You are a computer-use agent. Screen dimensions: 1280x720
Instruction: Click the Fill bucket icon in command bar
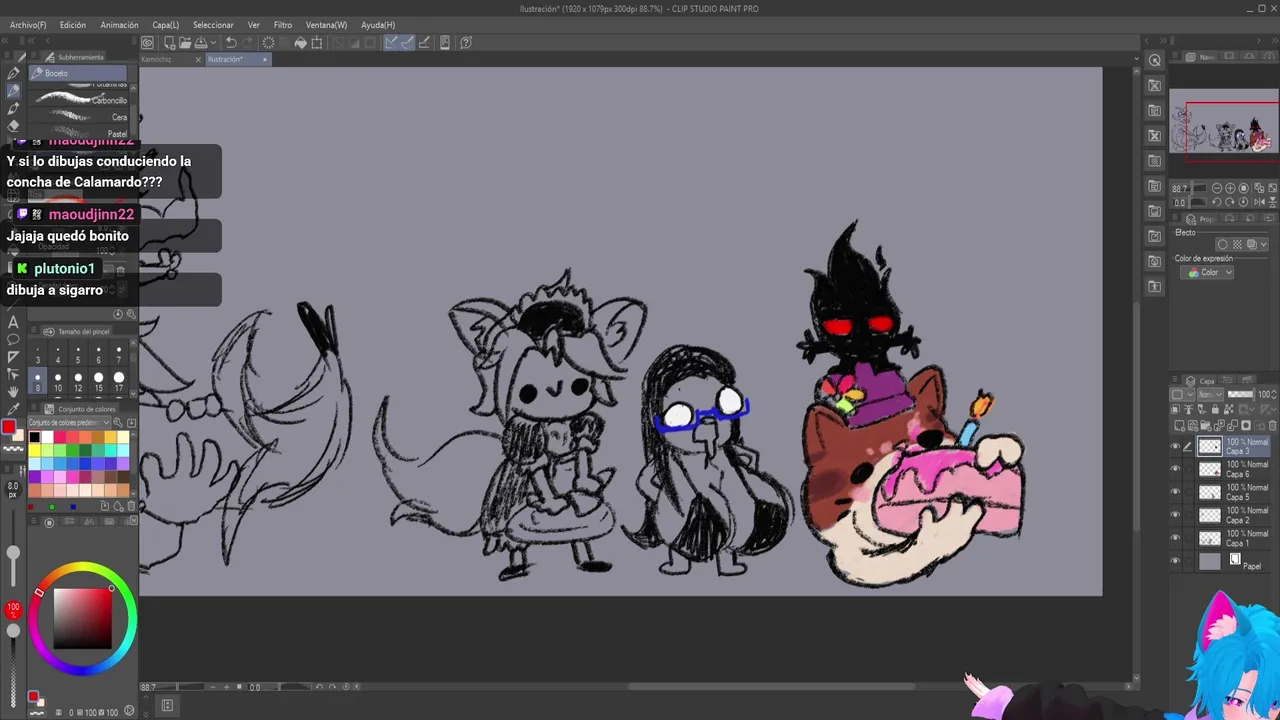[300, 43]
